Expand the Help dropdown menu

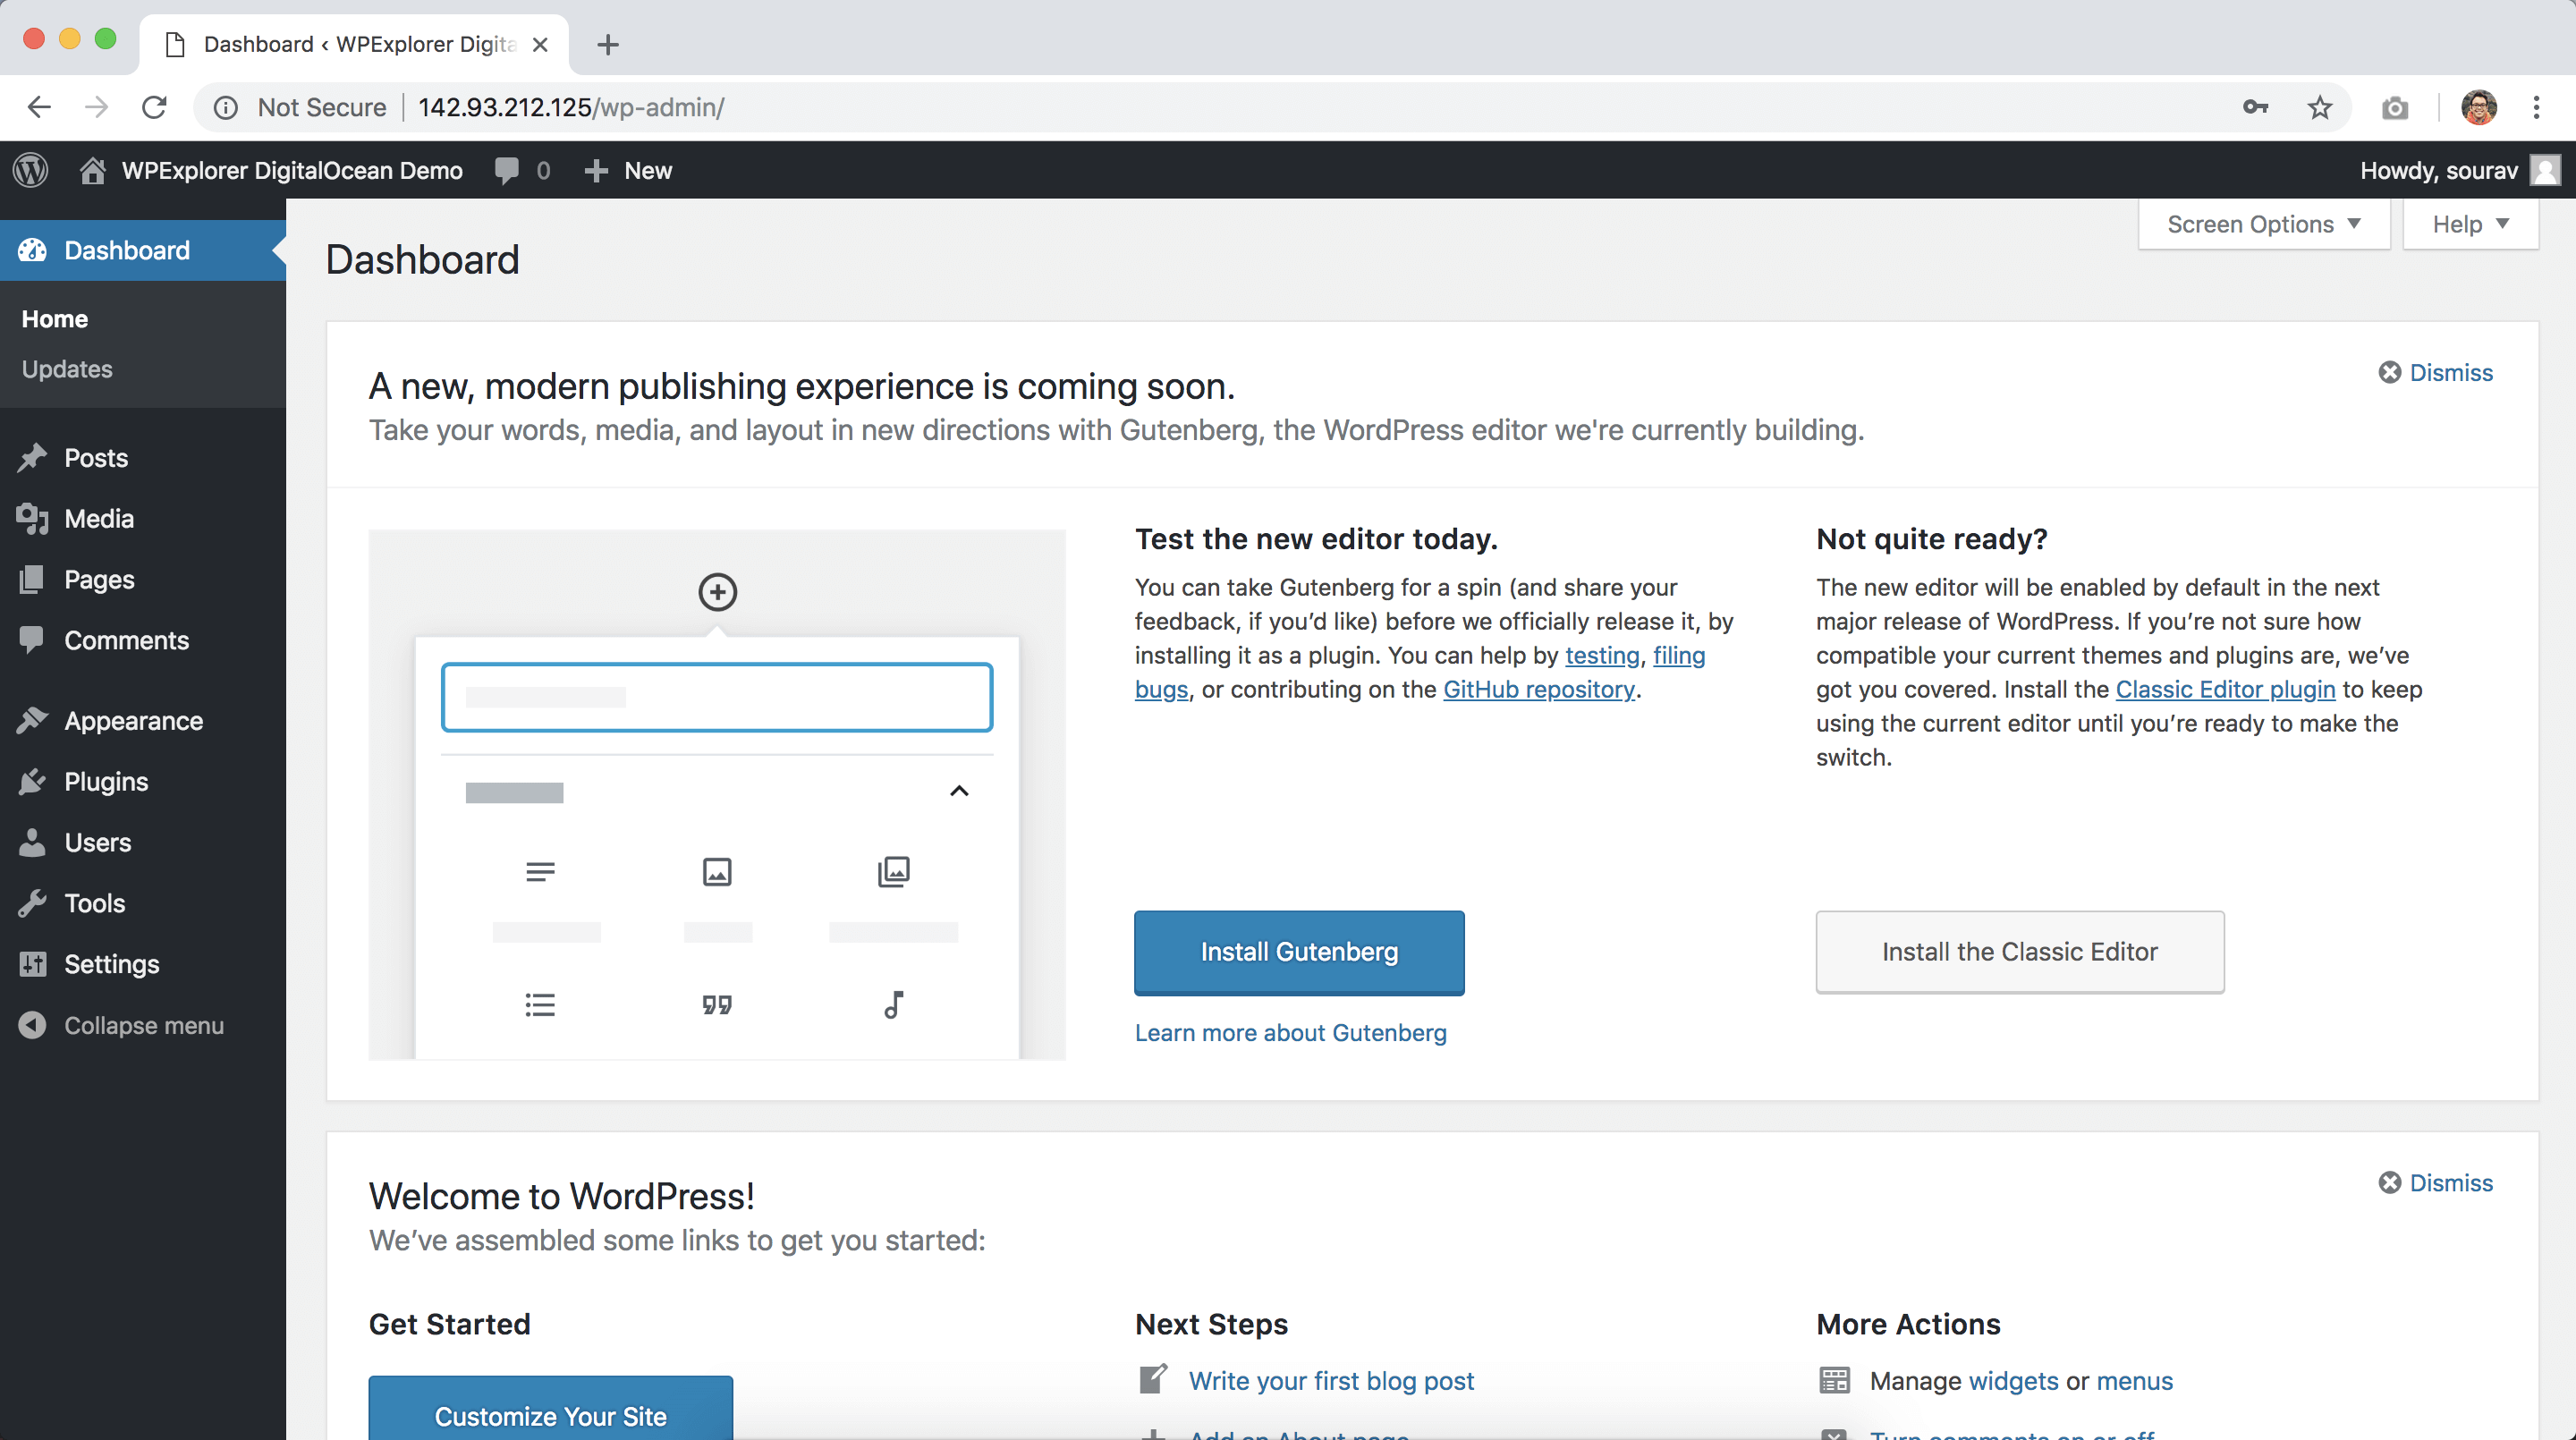2470,224
